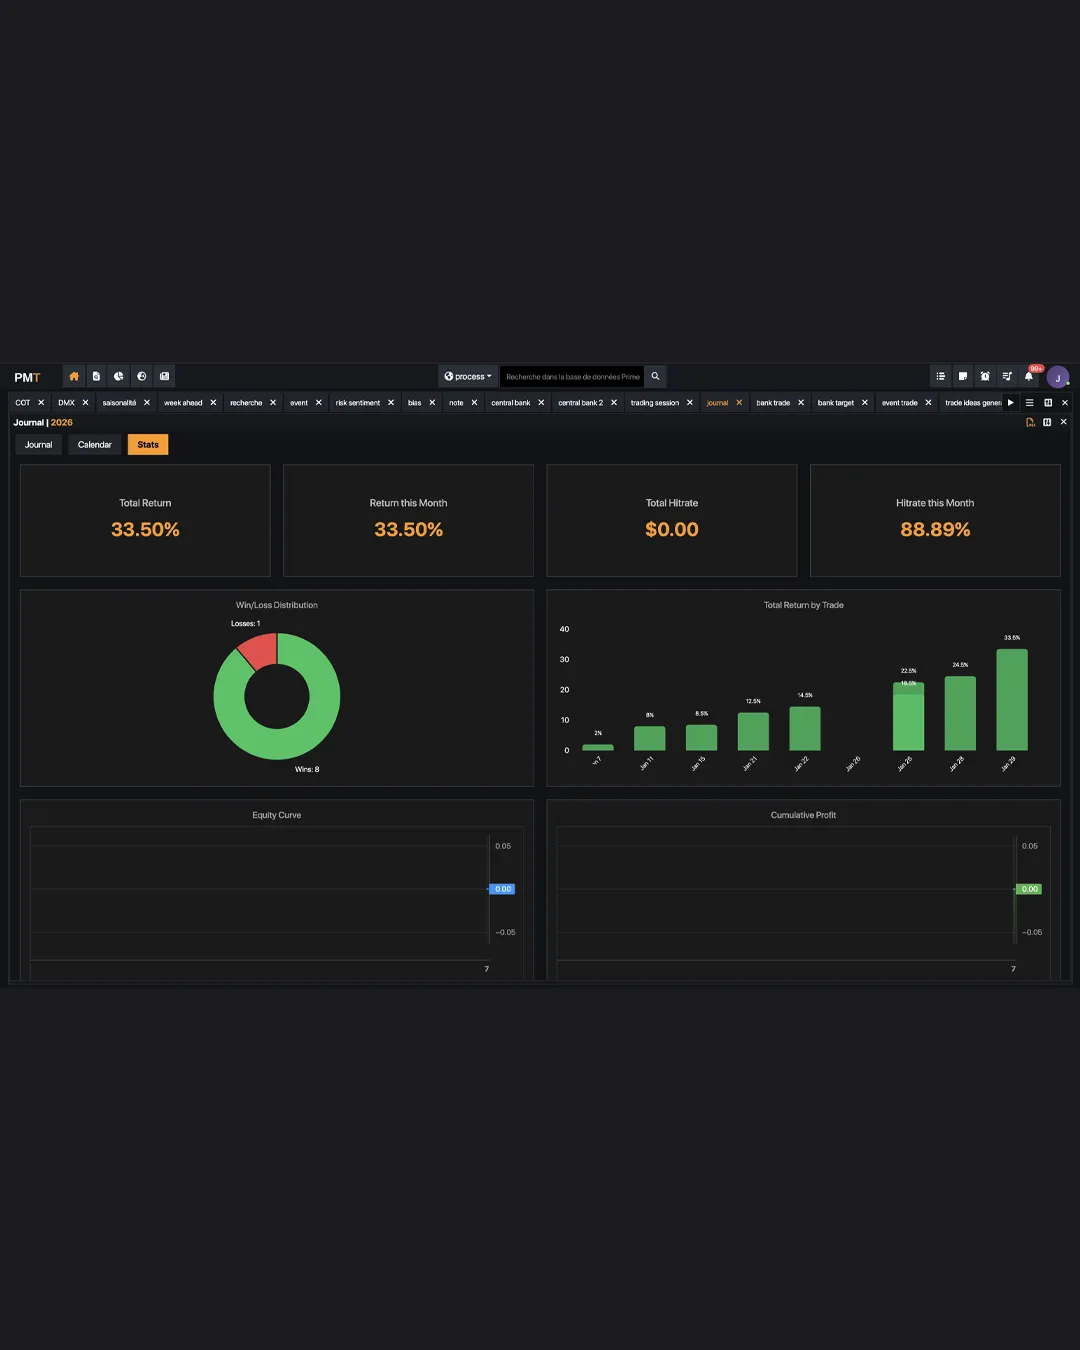Switch to the COT tab
This screenshot has height=1350, width=1080.
tap(22, 403)
